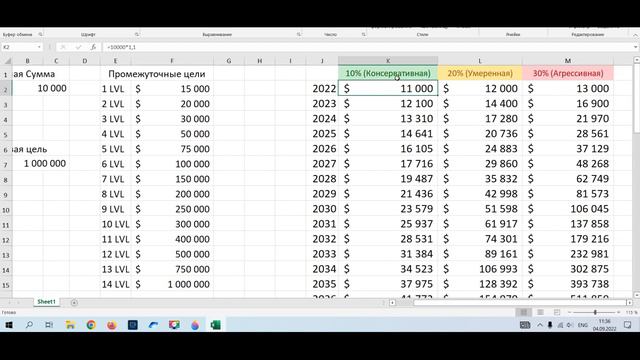The width and height of the screenshot is (640, 360).
Task: Select row 7 header
Action: [6, 164]
